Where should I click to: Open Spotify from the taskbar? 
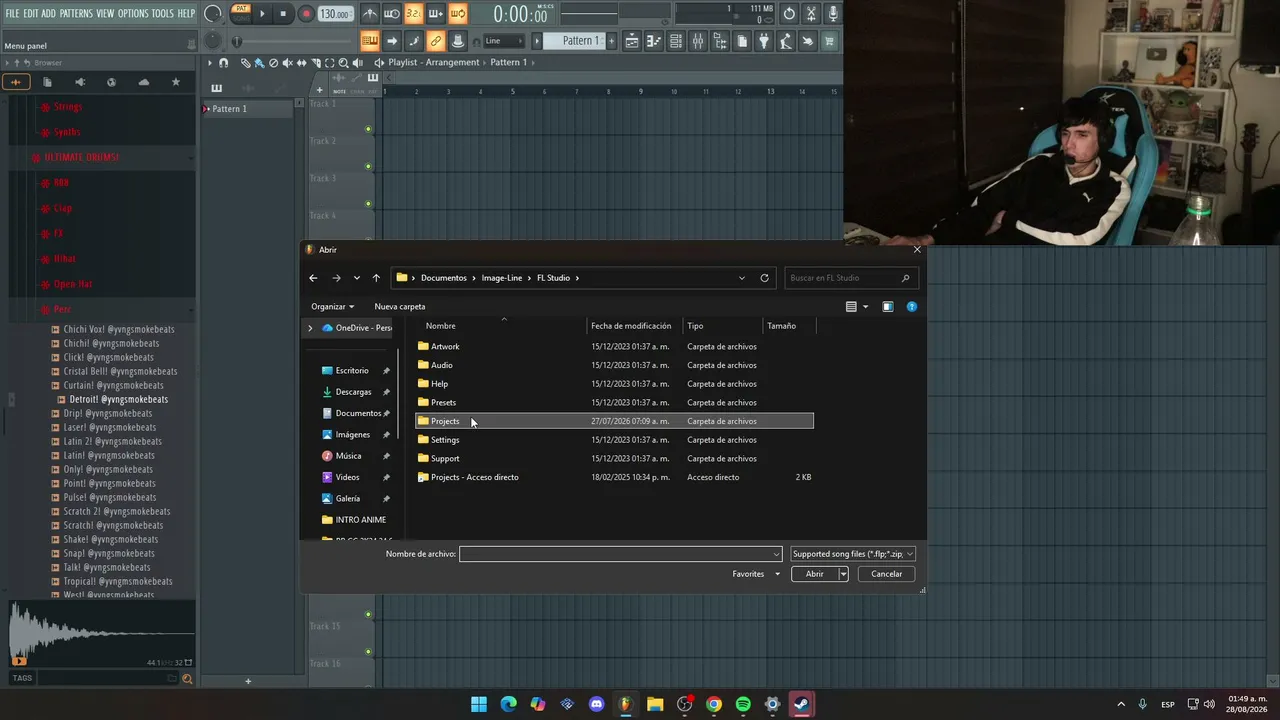pos(743,705)
